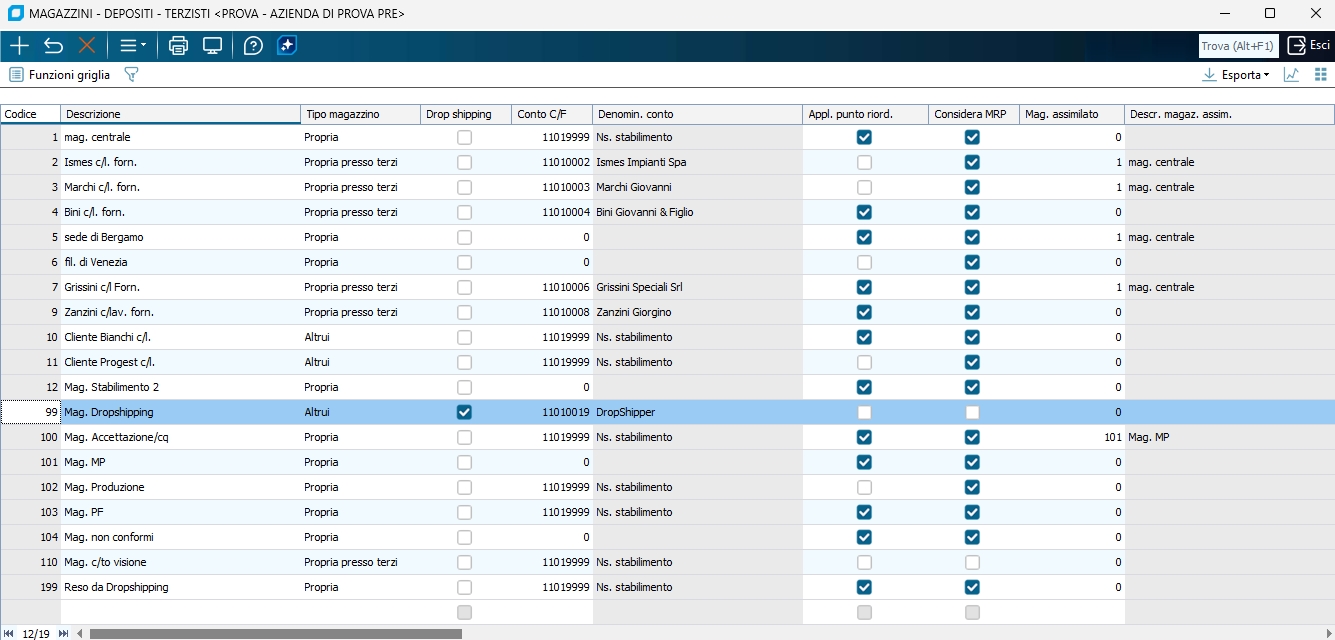1335x640 pixels.
Task: Uncheck Considera MRP for mag. centrale
Action: [971, 137]
